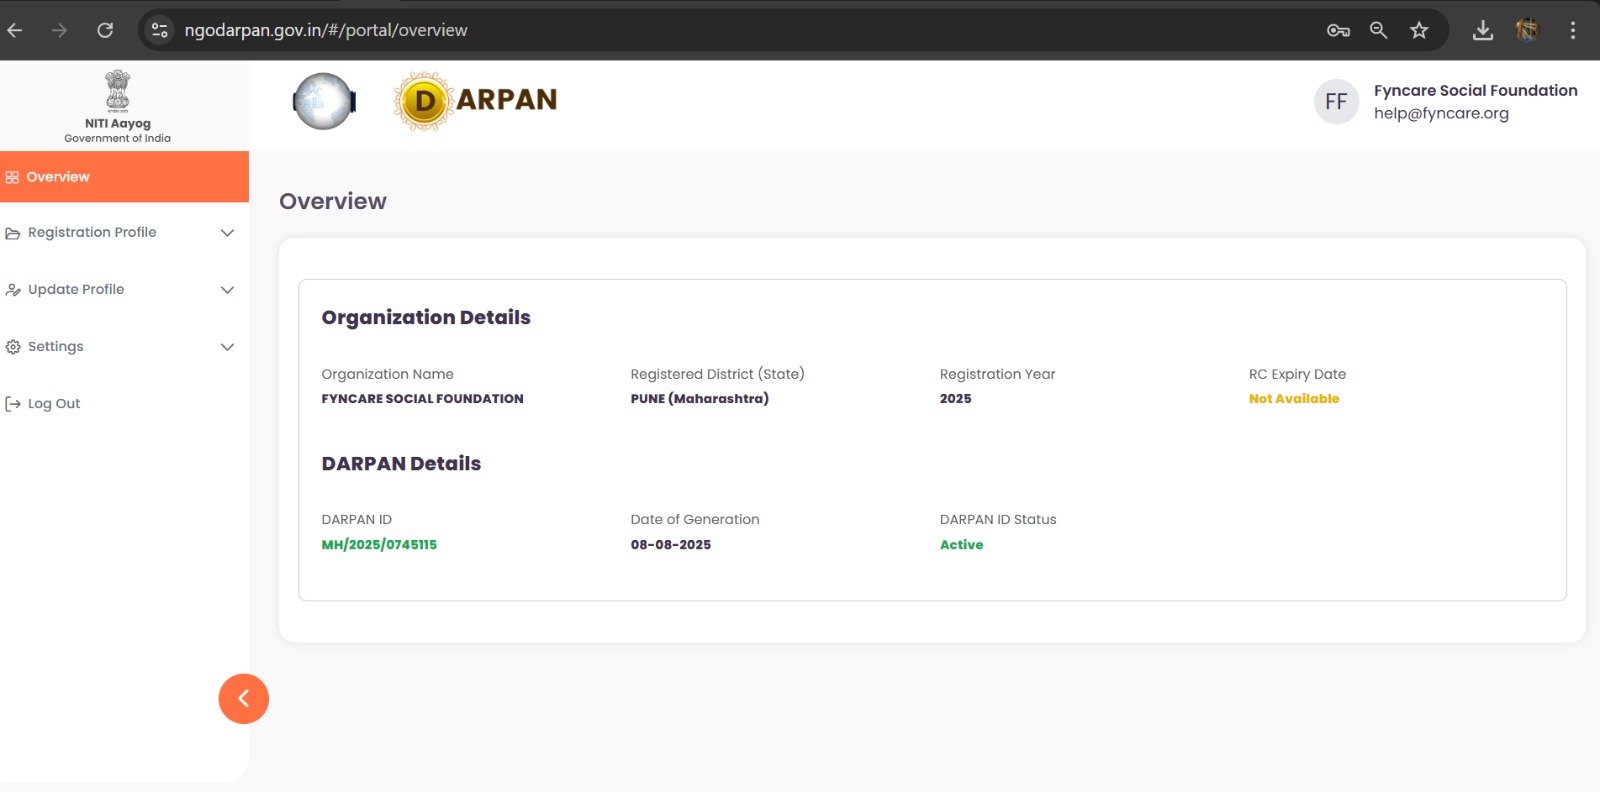Click the Registered District (State) label
The image size is (1600, 792).
[x=717, y=374]
